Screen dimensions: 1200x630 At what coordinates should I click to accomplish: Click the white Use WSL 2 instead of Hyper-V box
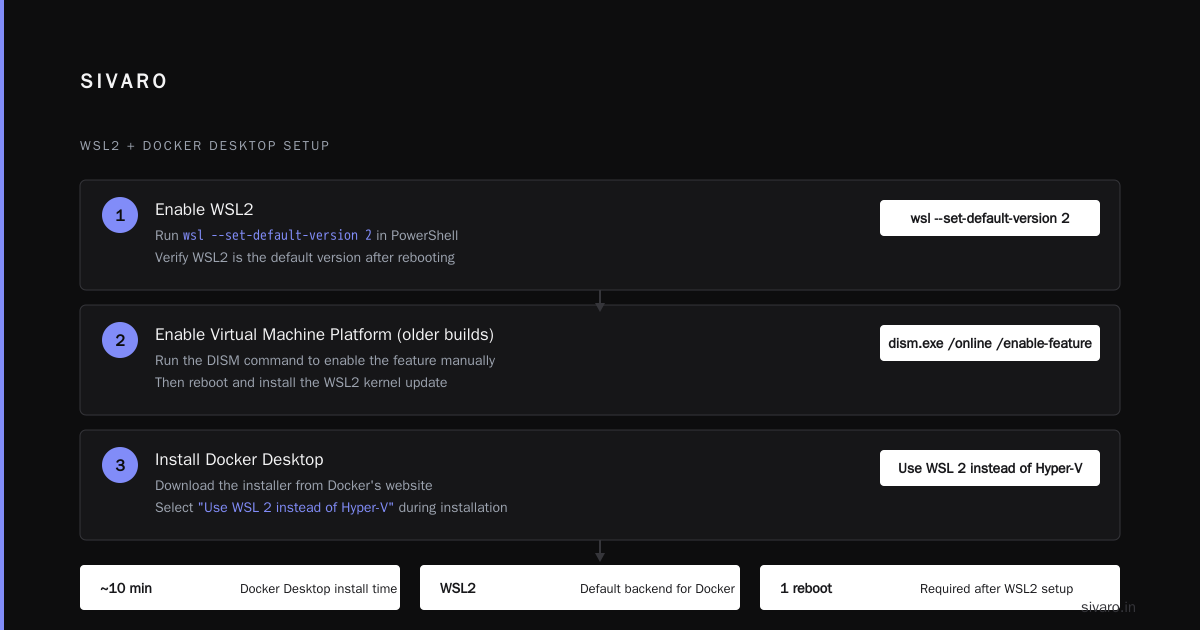[990, 468]
